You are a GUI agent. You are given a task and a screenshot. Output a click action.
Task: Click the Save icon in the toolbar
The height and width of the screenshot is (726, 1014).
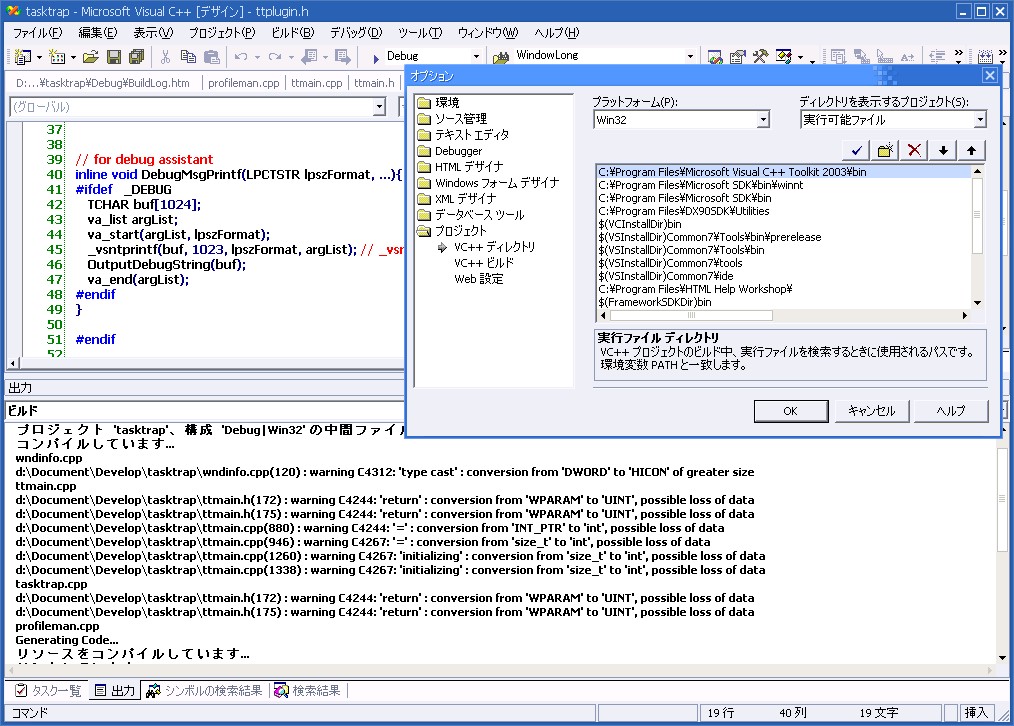tap(113, 57)
